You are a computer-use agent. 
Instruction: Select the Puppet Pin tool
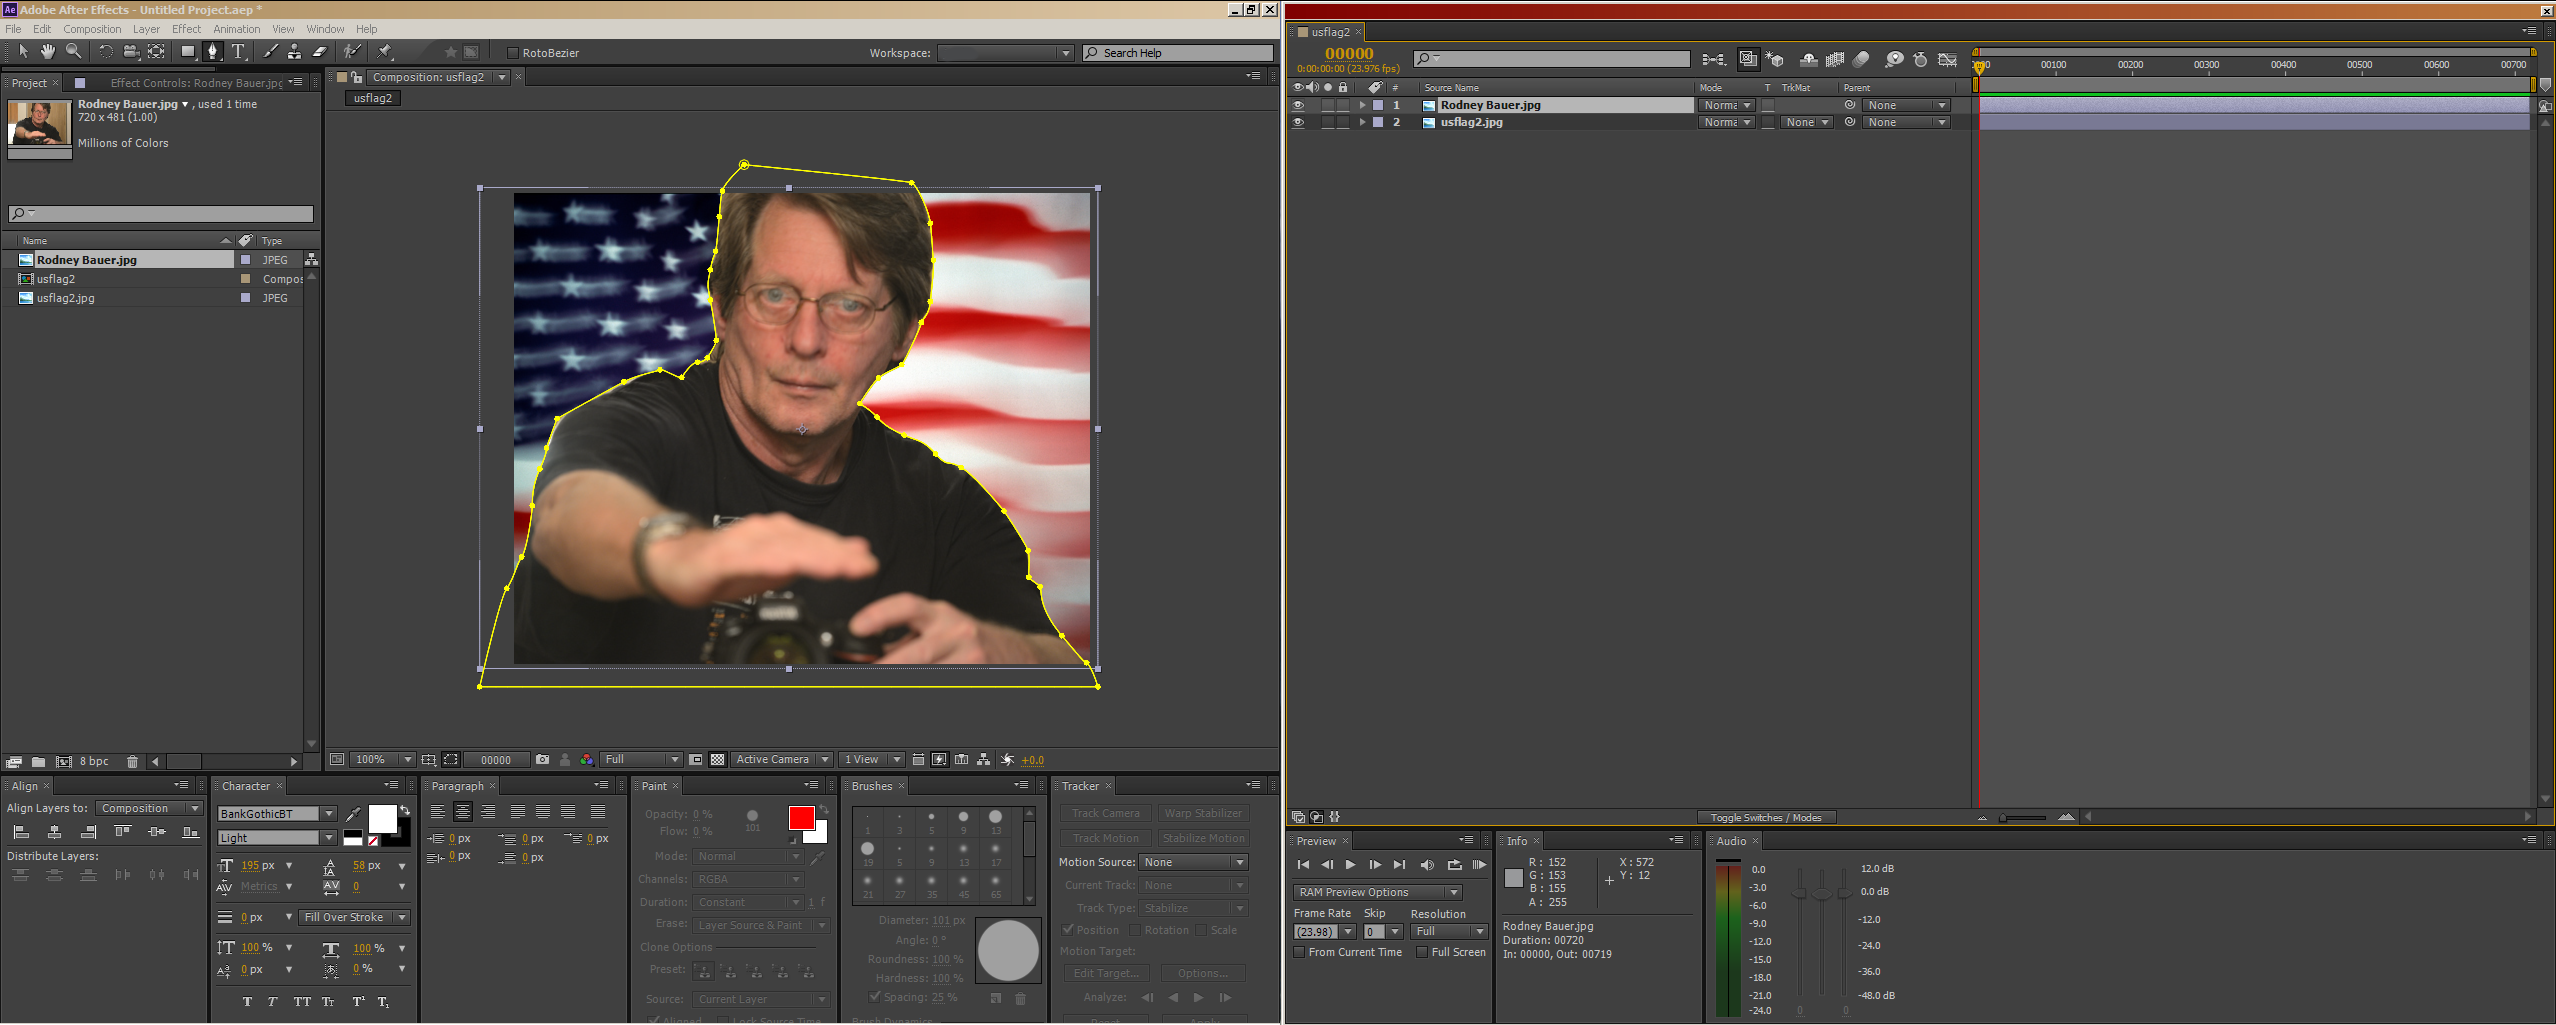(x=385, y=51)
